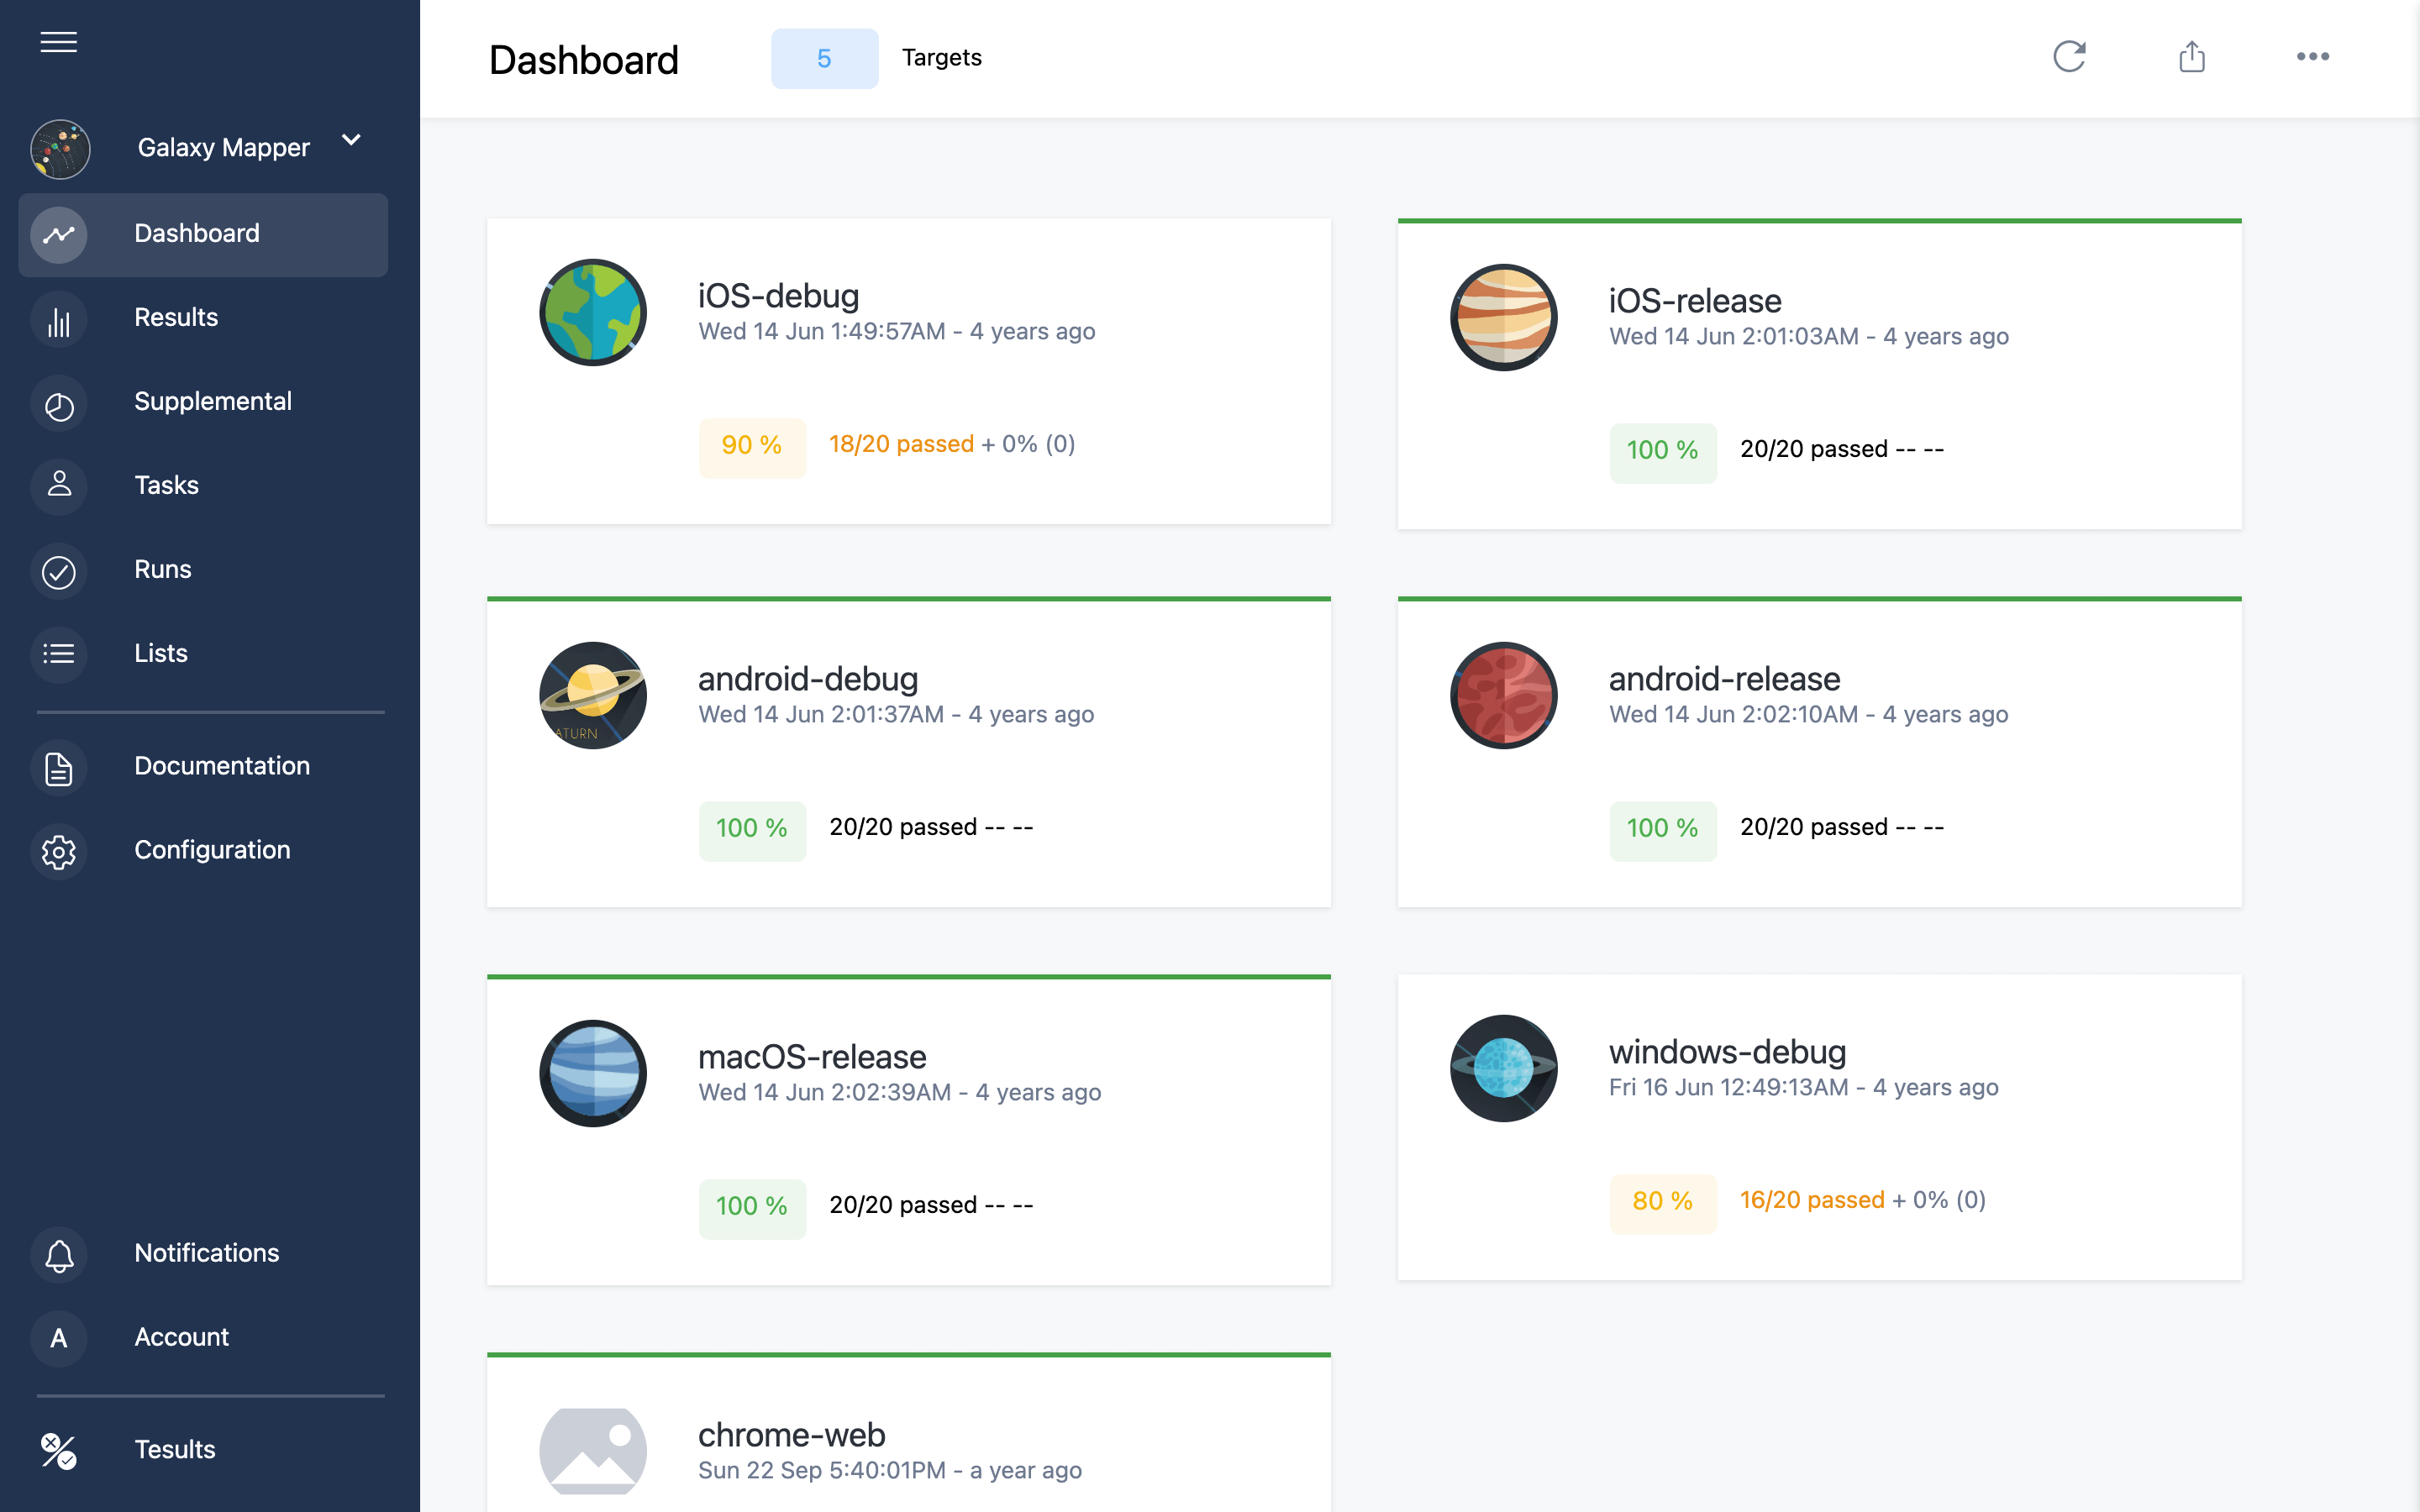2420x1512 pixels.
Task: Toggle the iOS-release 100% pass badge
Action: [x=1659, y=449]
